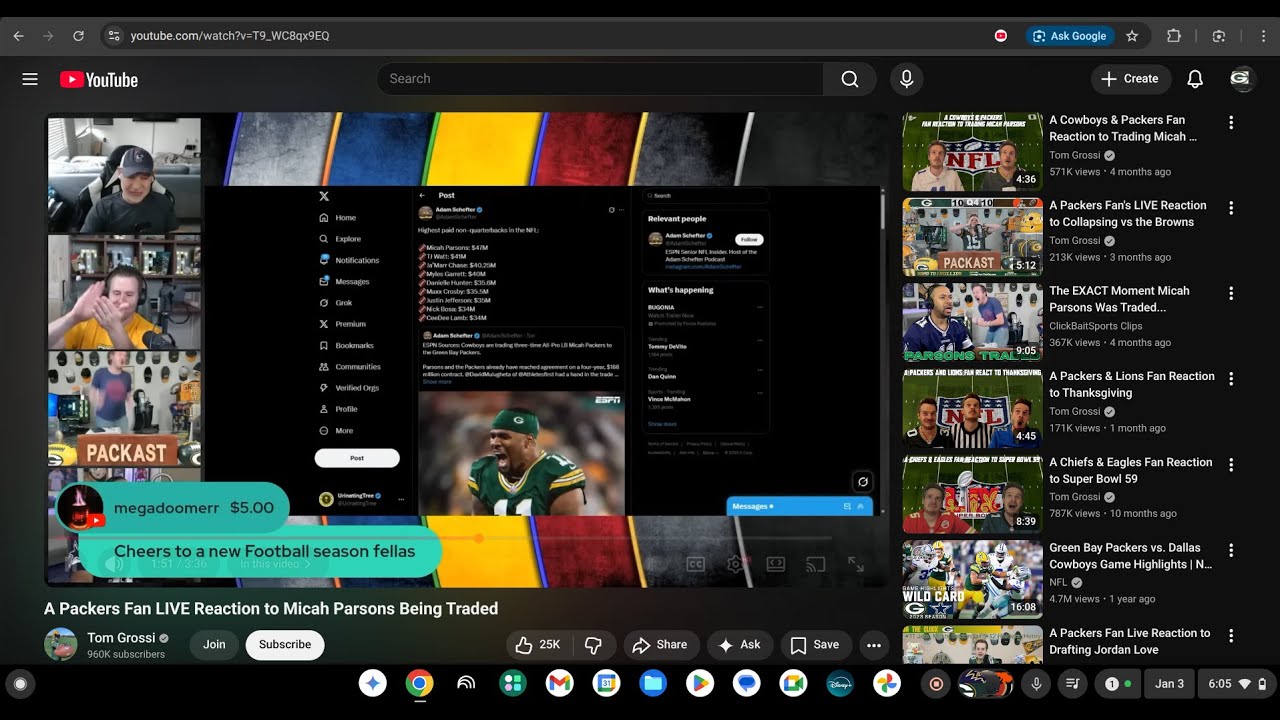Screen dimensions: 1280x720
Task: Click the Join membership button
Action: pos(214,645)
